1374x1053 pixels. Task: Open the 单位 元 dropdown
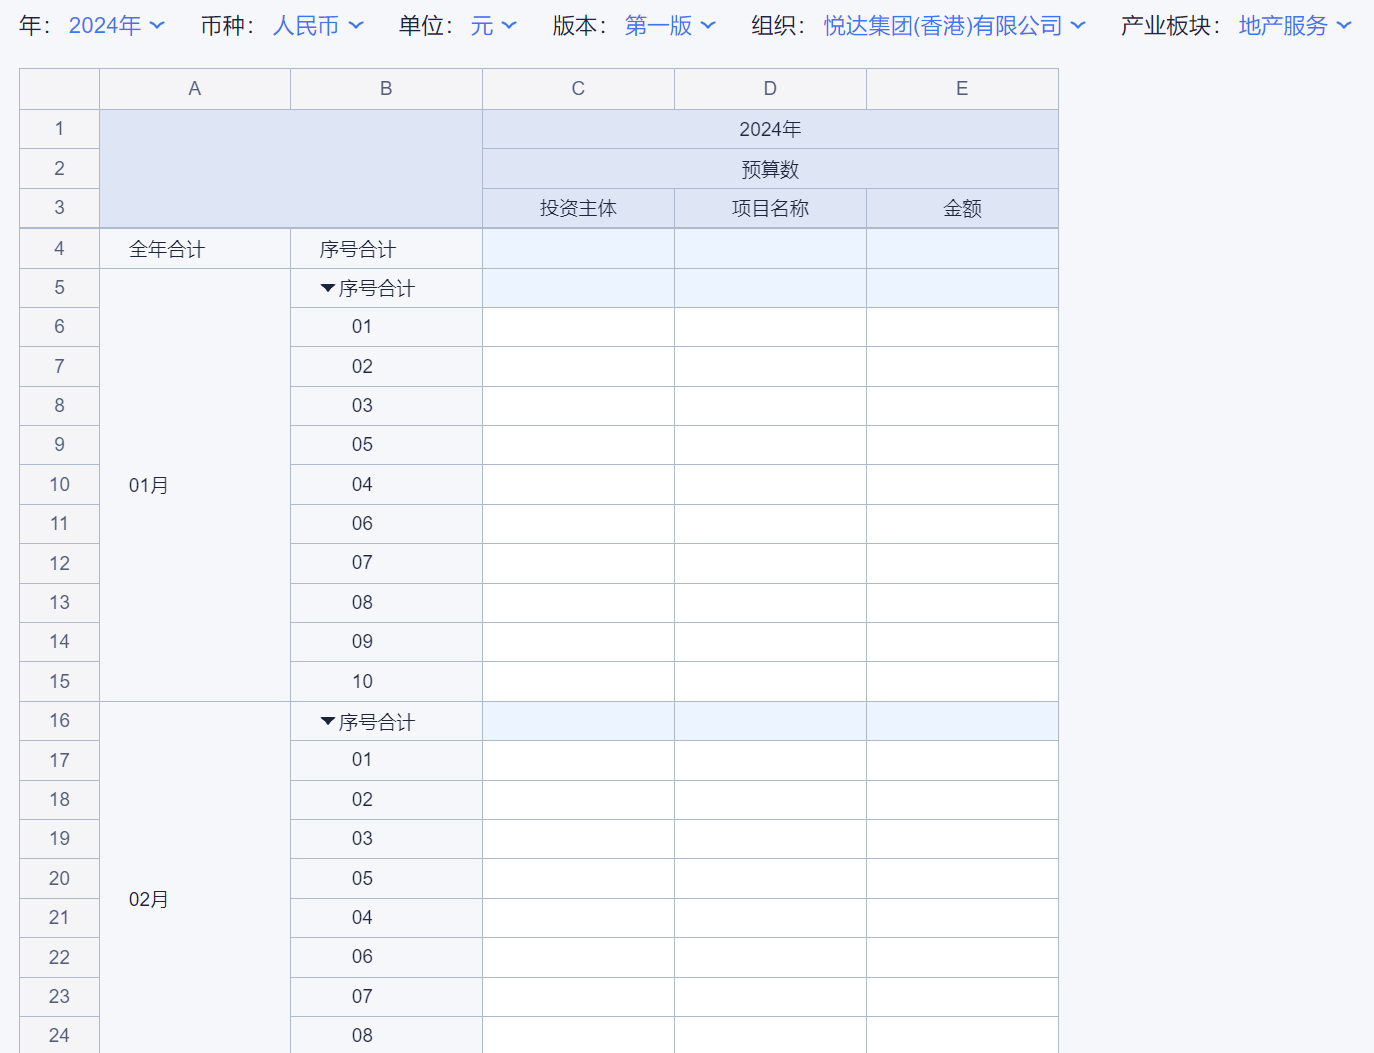493,26
